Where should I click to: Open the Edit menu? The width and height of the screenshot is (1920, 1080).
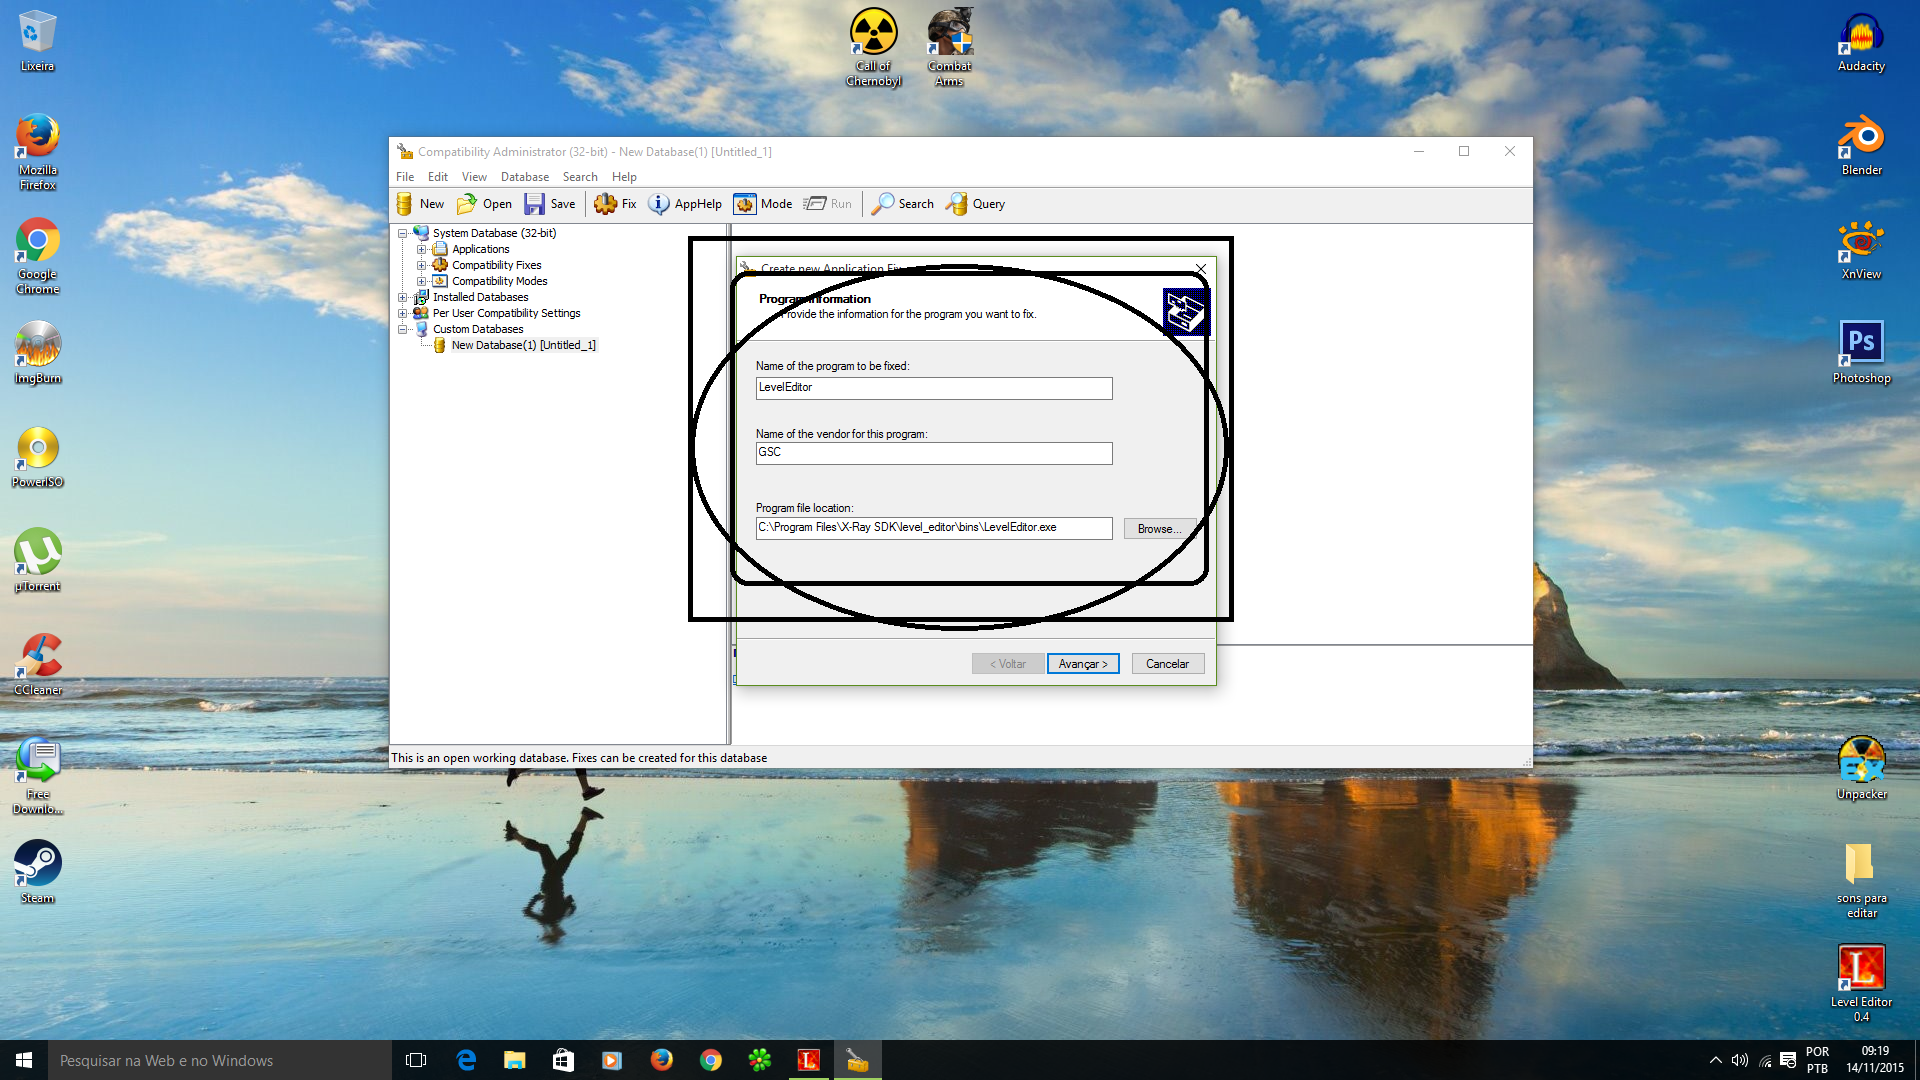(x=438, y=177)
